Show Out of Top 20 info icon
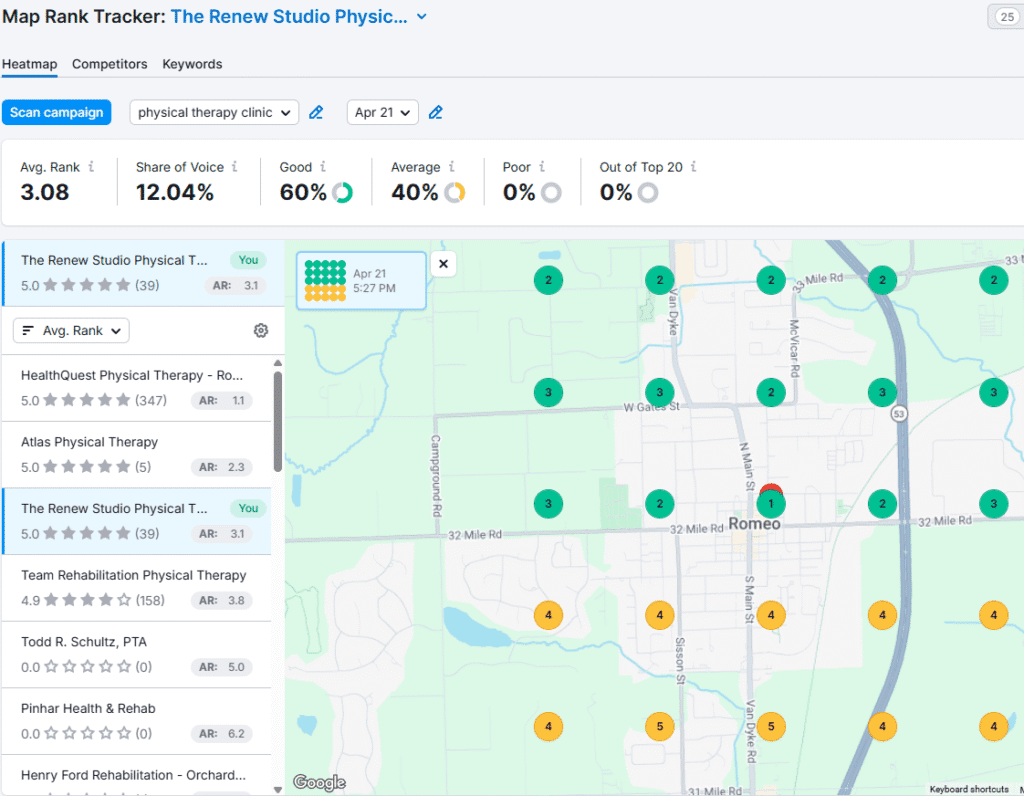 tap(693, 167)
